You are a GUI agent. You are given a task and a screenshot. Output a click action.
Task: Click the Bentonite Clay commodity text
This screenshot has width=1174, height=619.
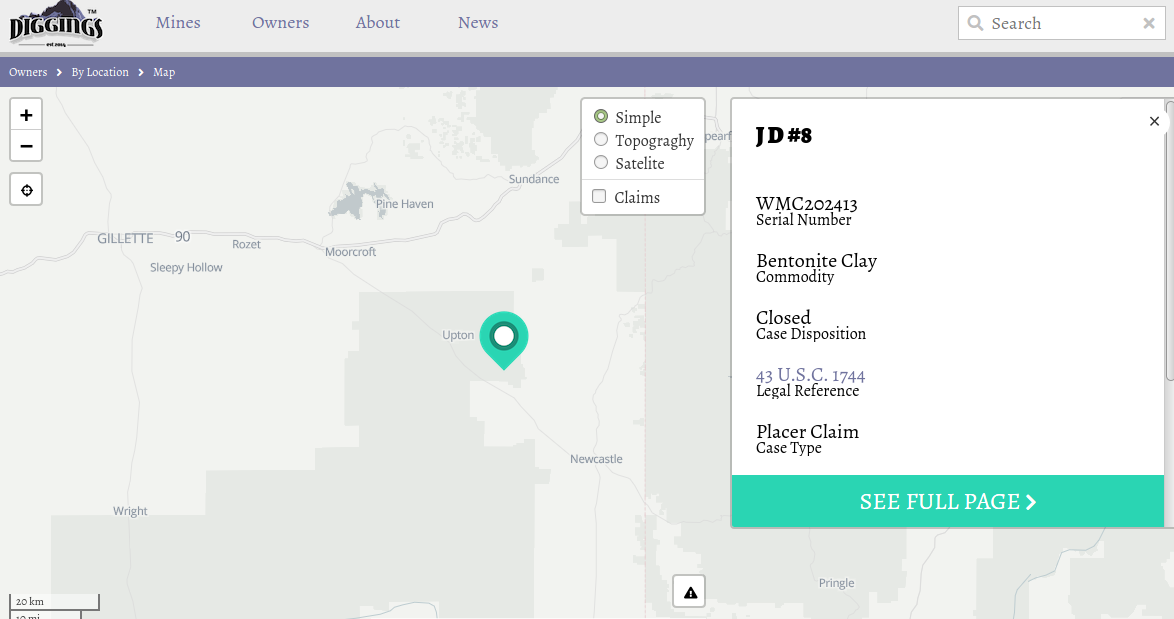pyautogui.click(x=816, y=260)
